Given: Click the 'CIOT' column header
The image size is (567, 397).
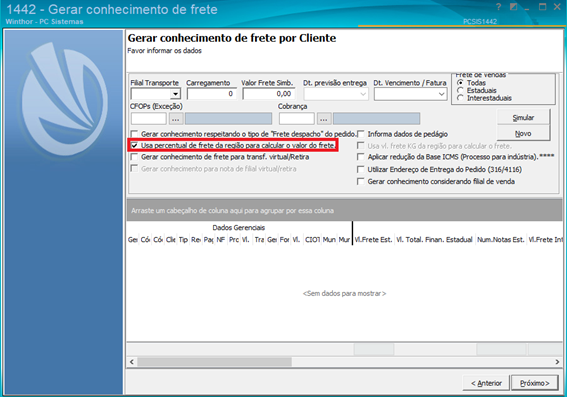Looking at the screenshot, I should pos(312,240).
